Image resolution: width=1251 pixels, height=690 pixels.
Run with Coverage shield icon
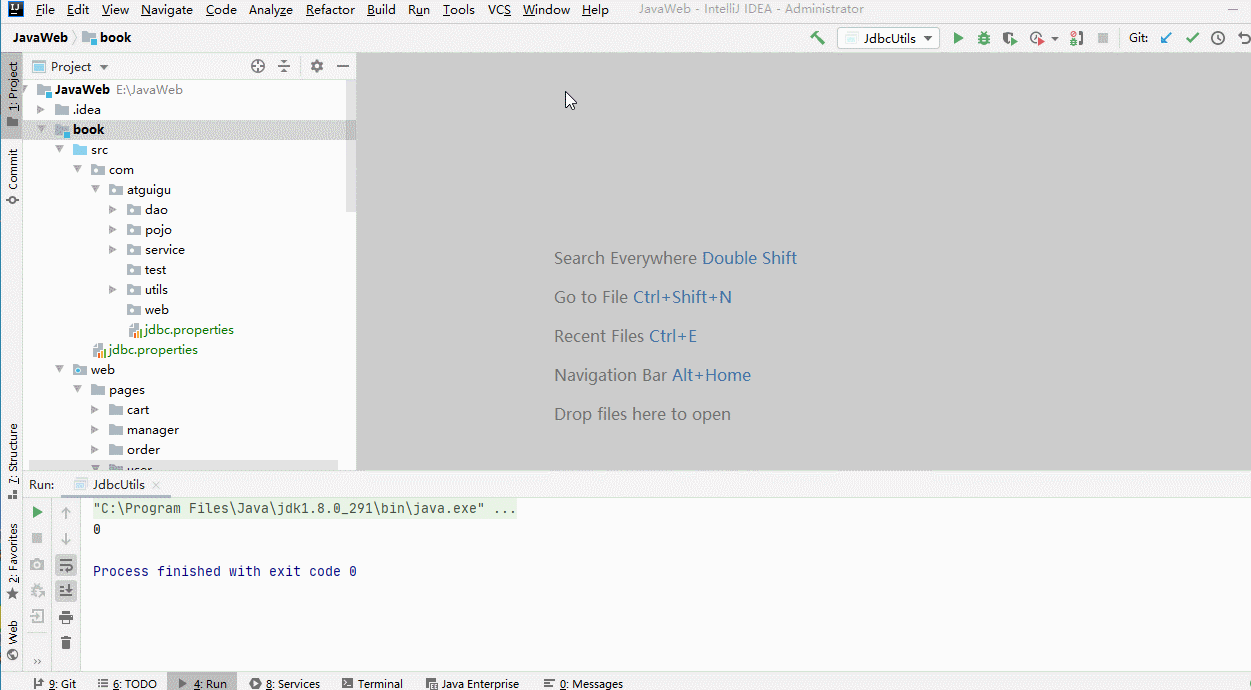click(1010, 38)
